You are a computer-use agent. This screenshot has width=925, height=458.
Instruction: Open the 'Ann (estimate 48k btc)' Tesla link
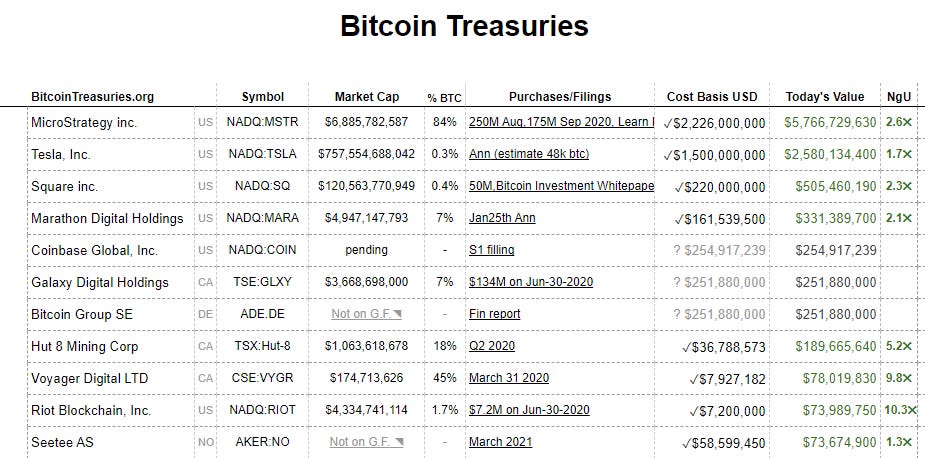pos(529,154)
